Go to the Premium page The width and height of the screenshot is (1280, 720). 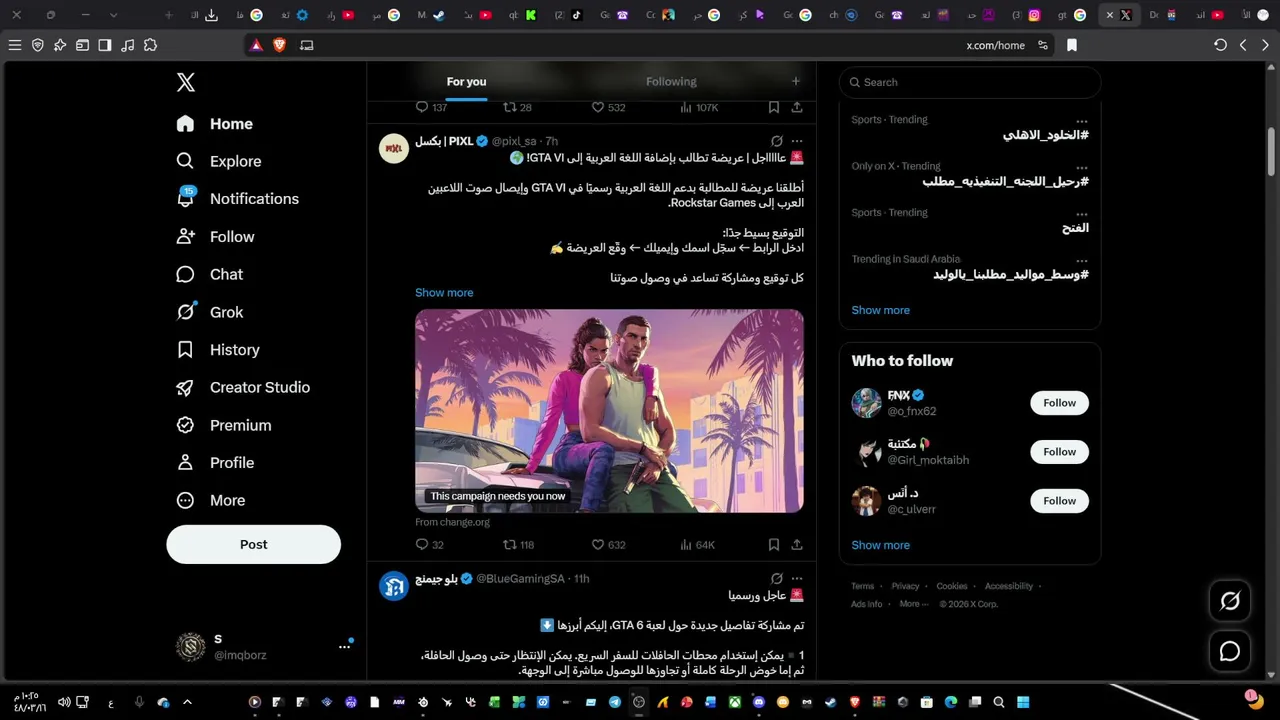point(224,425)
